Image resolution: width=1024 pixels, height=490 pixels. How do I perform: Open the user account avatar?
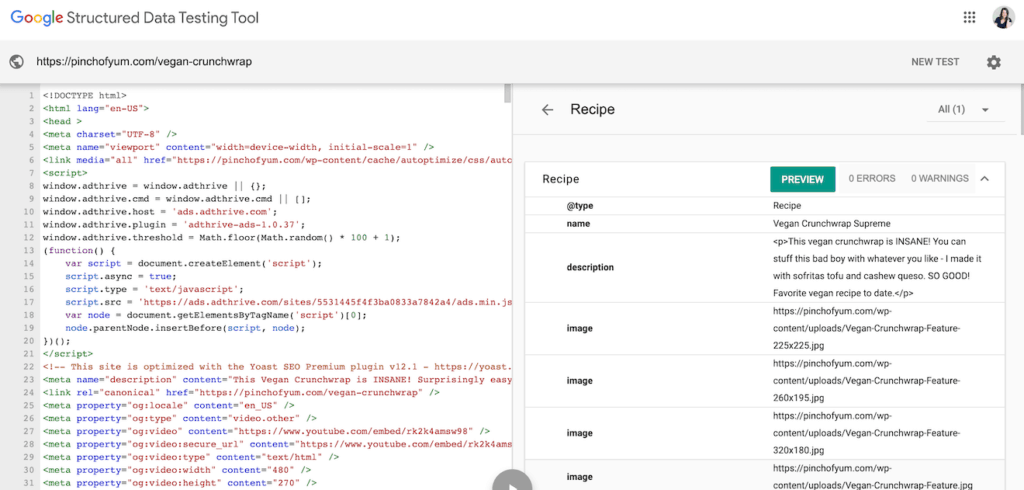(x=1002, y=18)
